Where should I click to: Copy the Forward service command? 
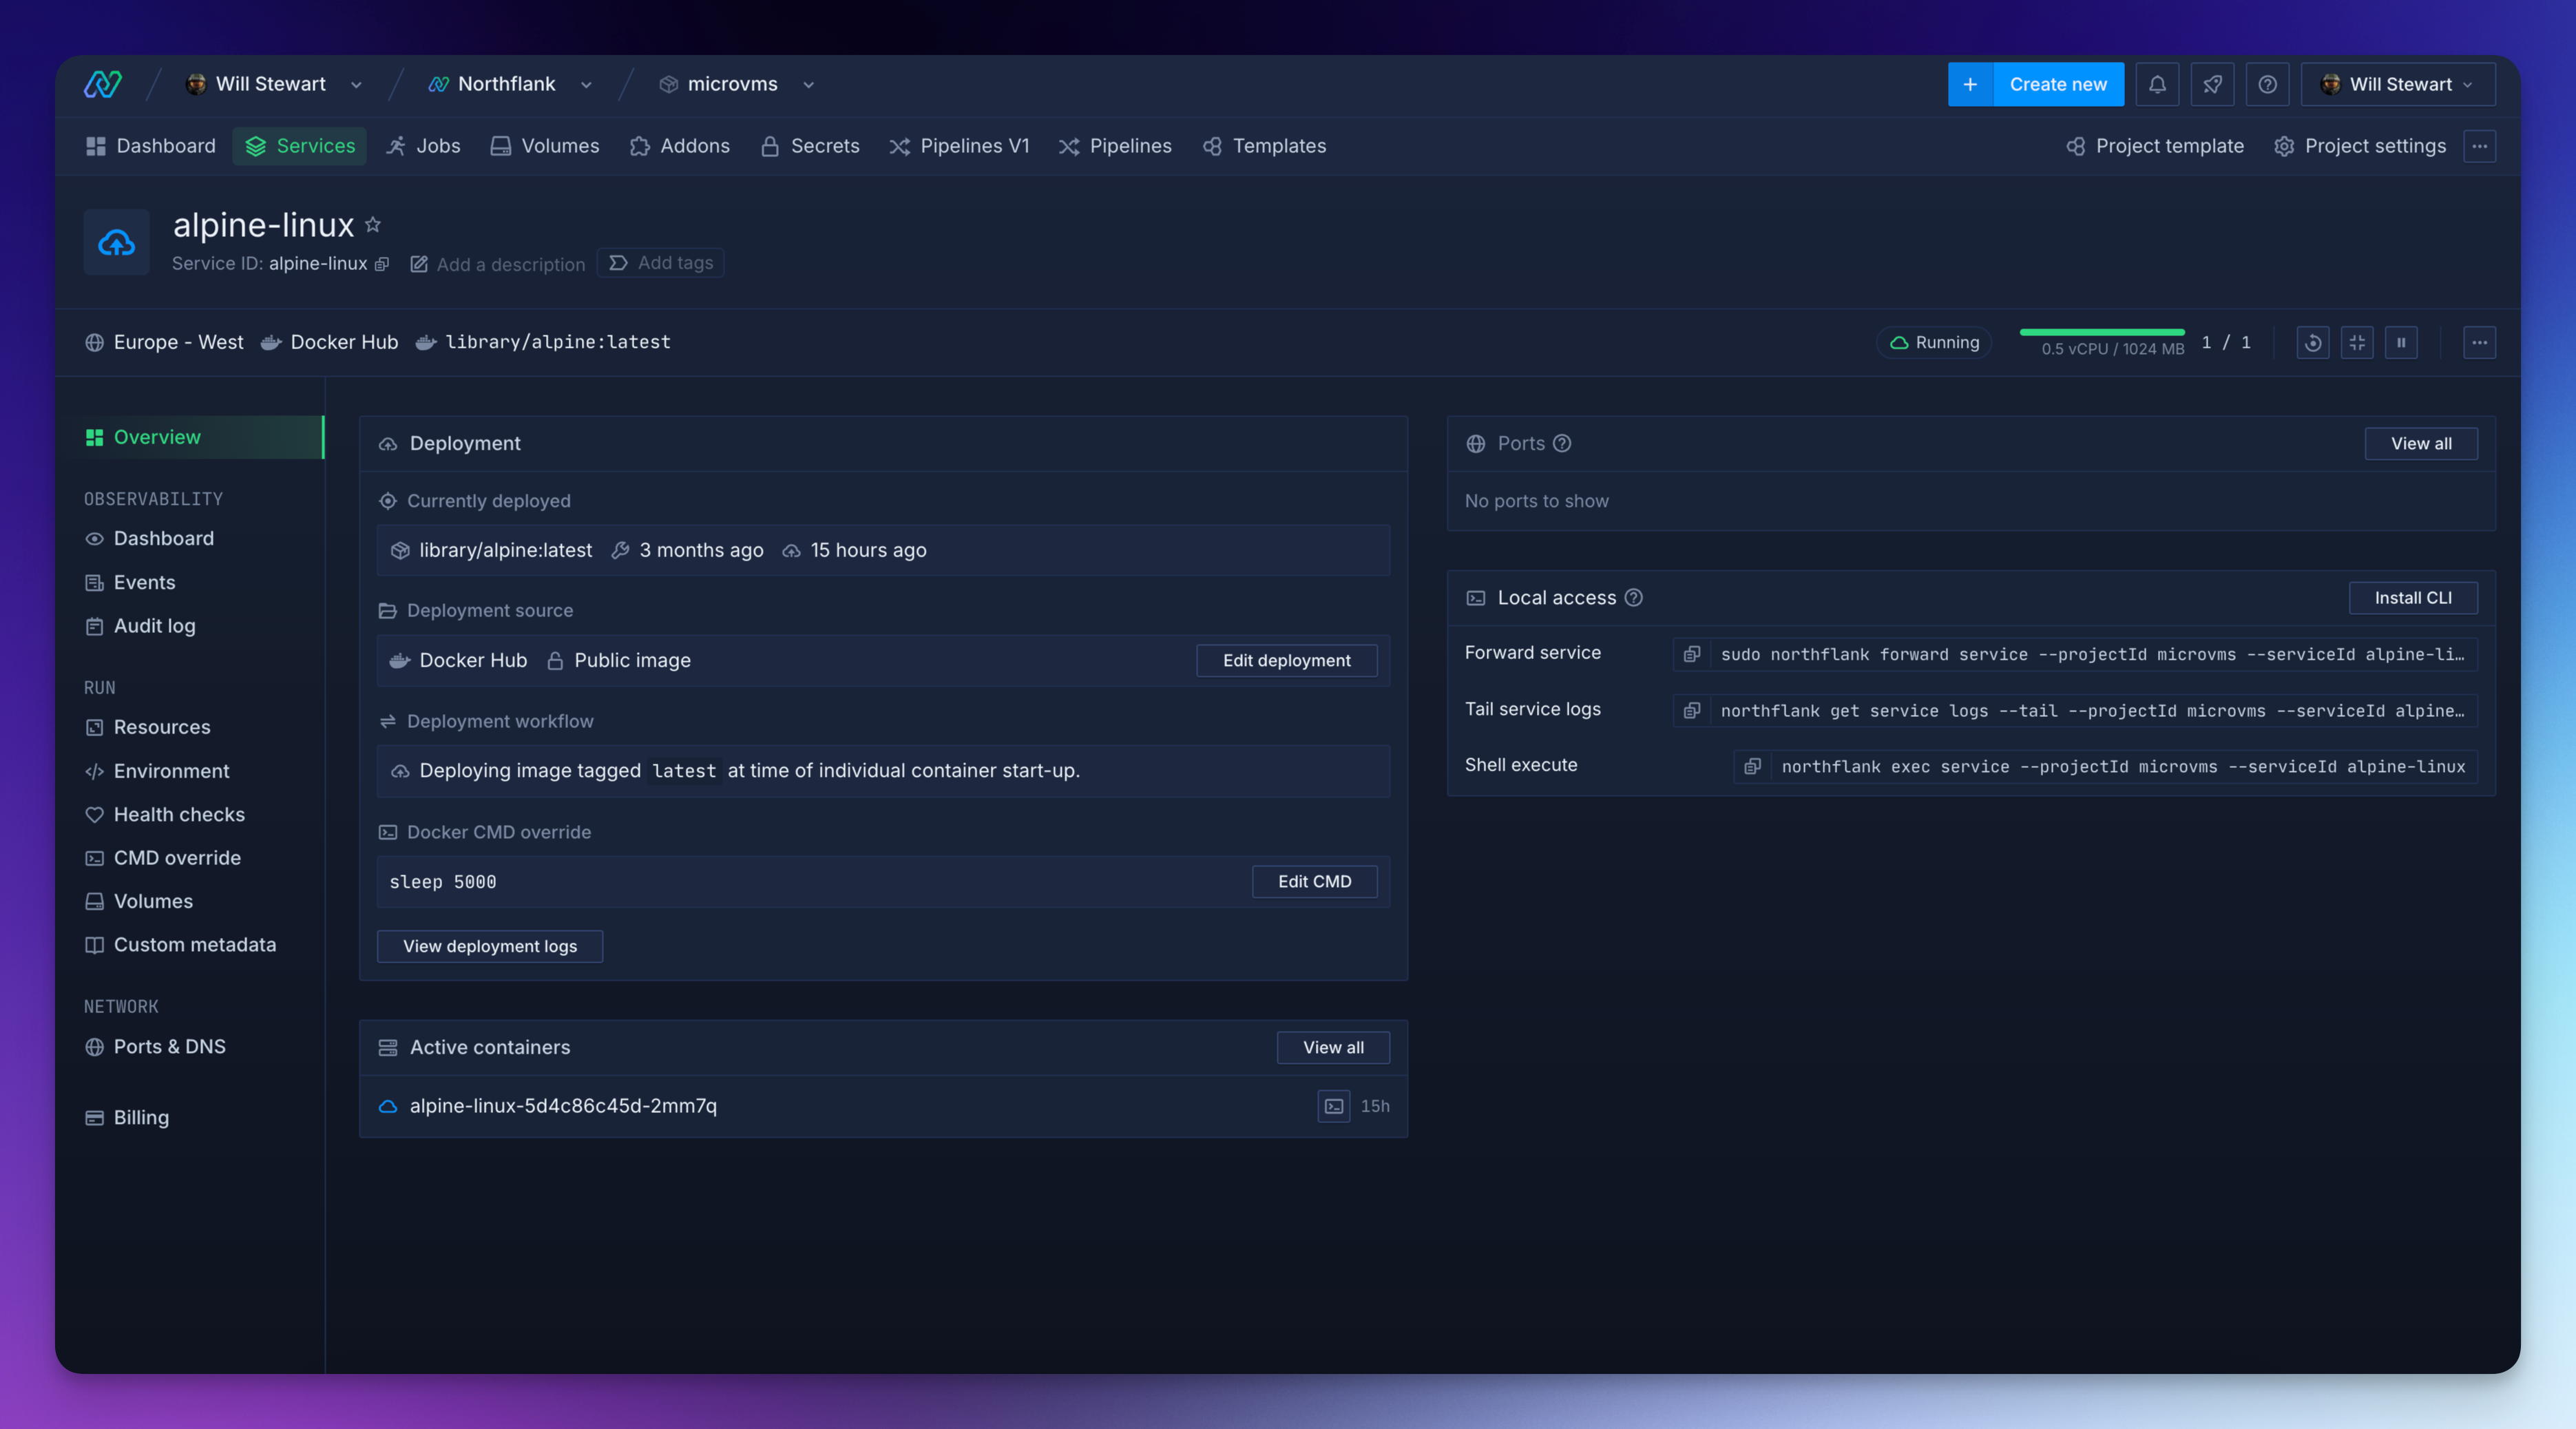tap(1692, 655)
